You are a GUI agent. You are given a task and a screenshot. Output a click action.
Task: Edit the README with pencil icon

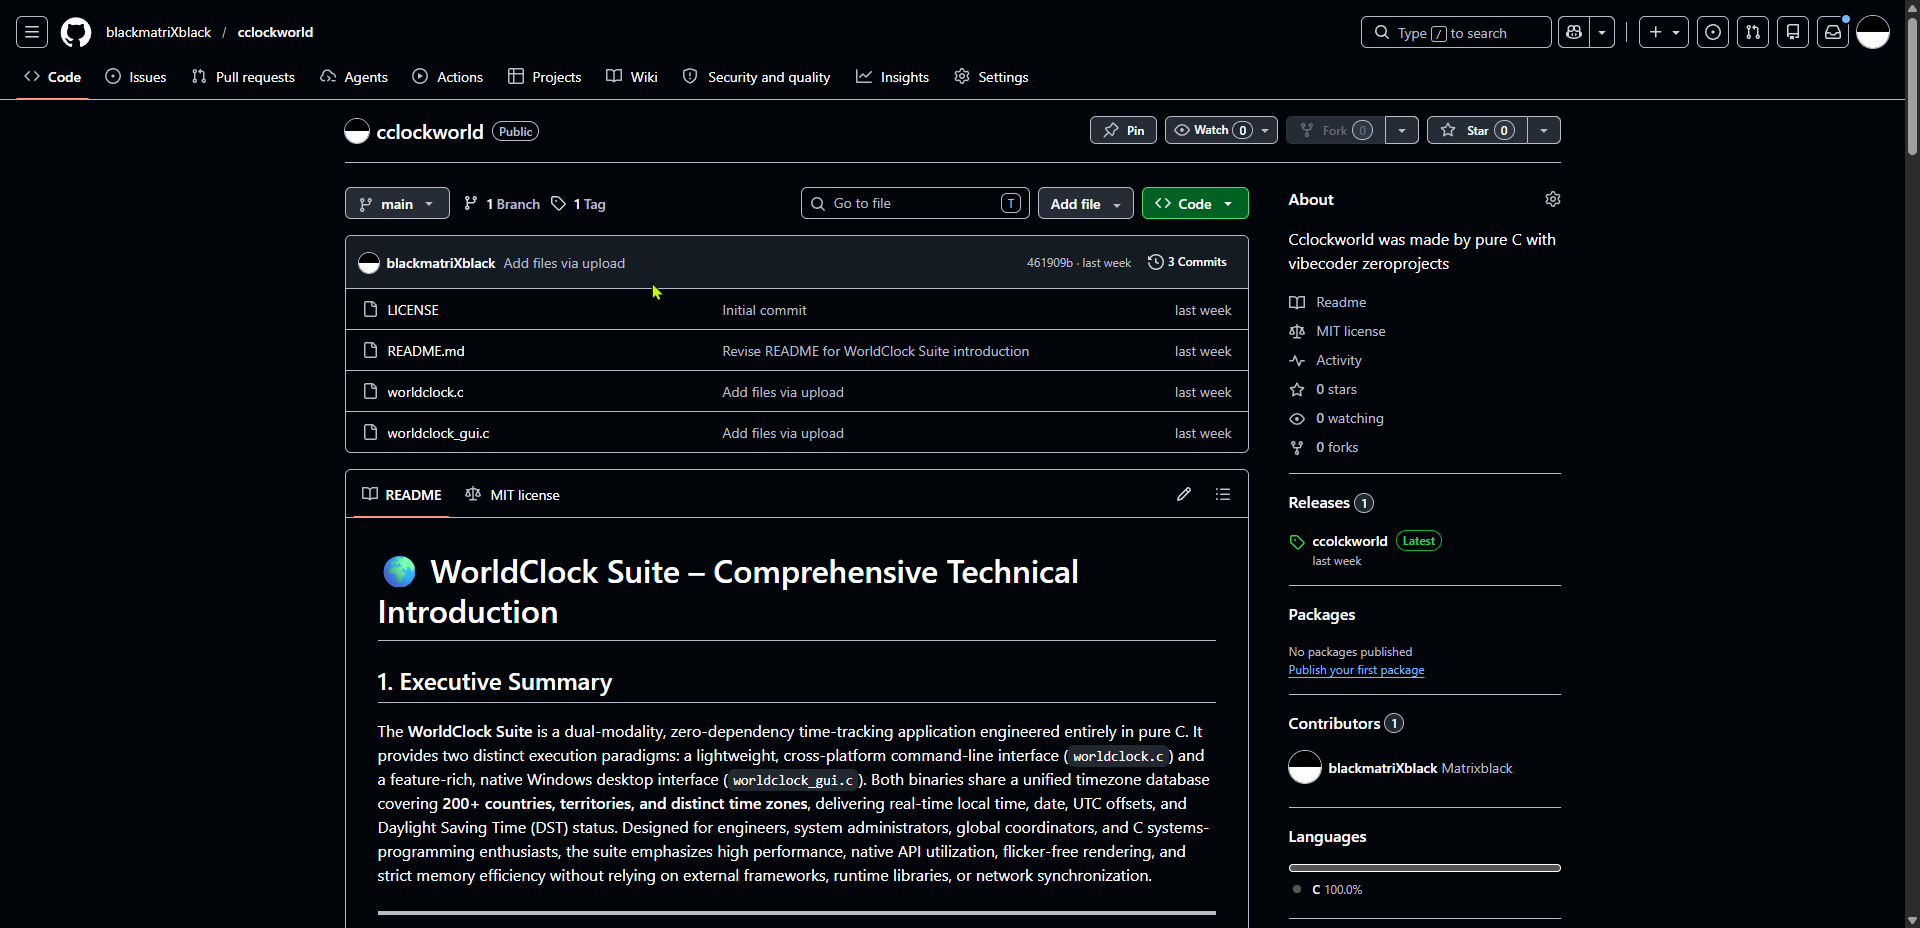[x=1184, y=494]
